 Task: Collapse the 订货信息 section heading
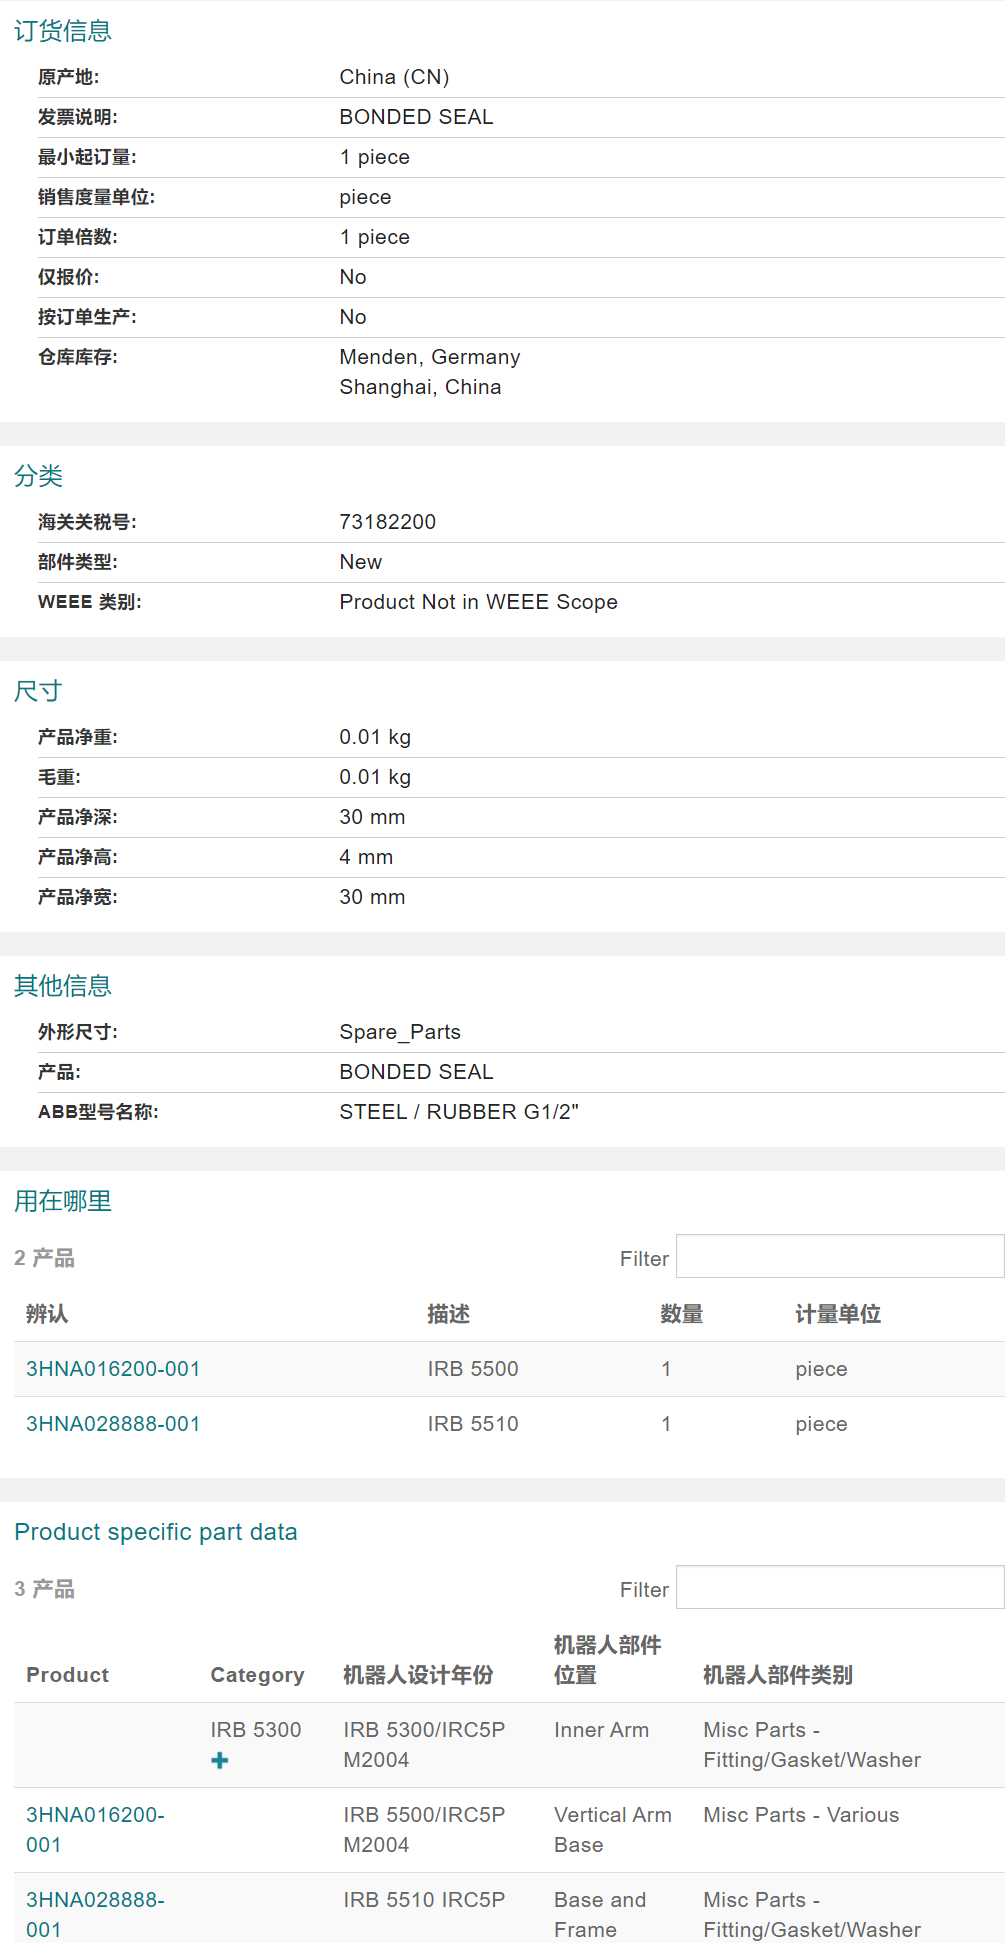point(63,31)
